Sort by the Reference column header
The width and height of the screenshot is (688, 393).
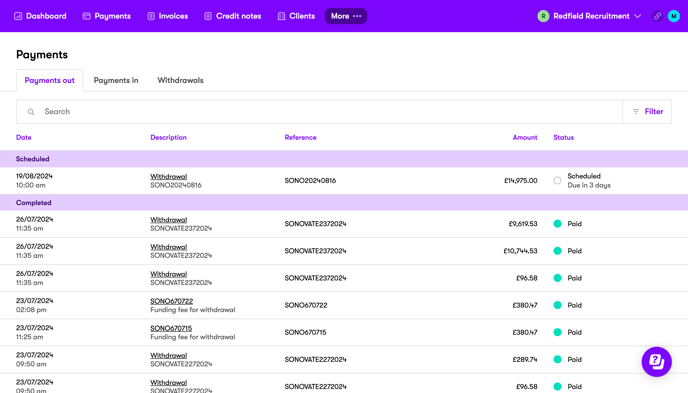tap(301, 137)
